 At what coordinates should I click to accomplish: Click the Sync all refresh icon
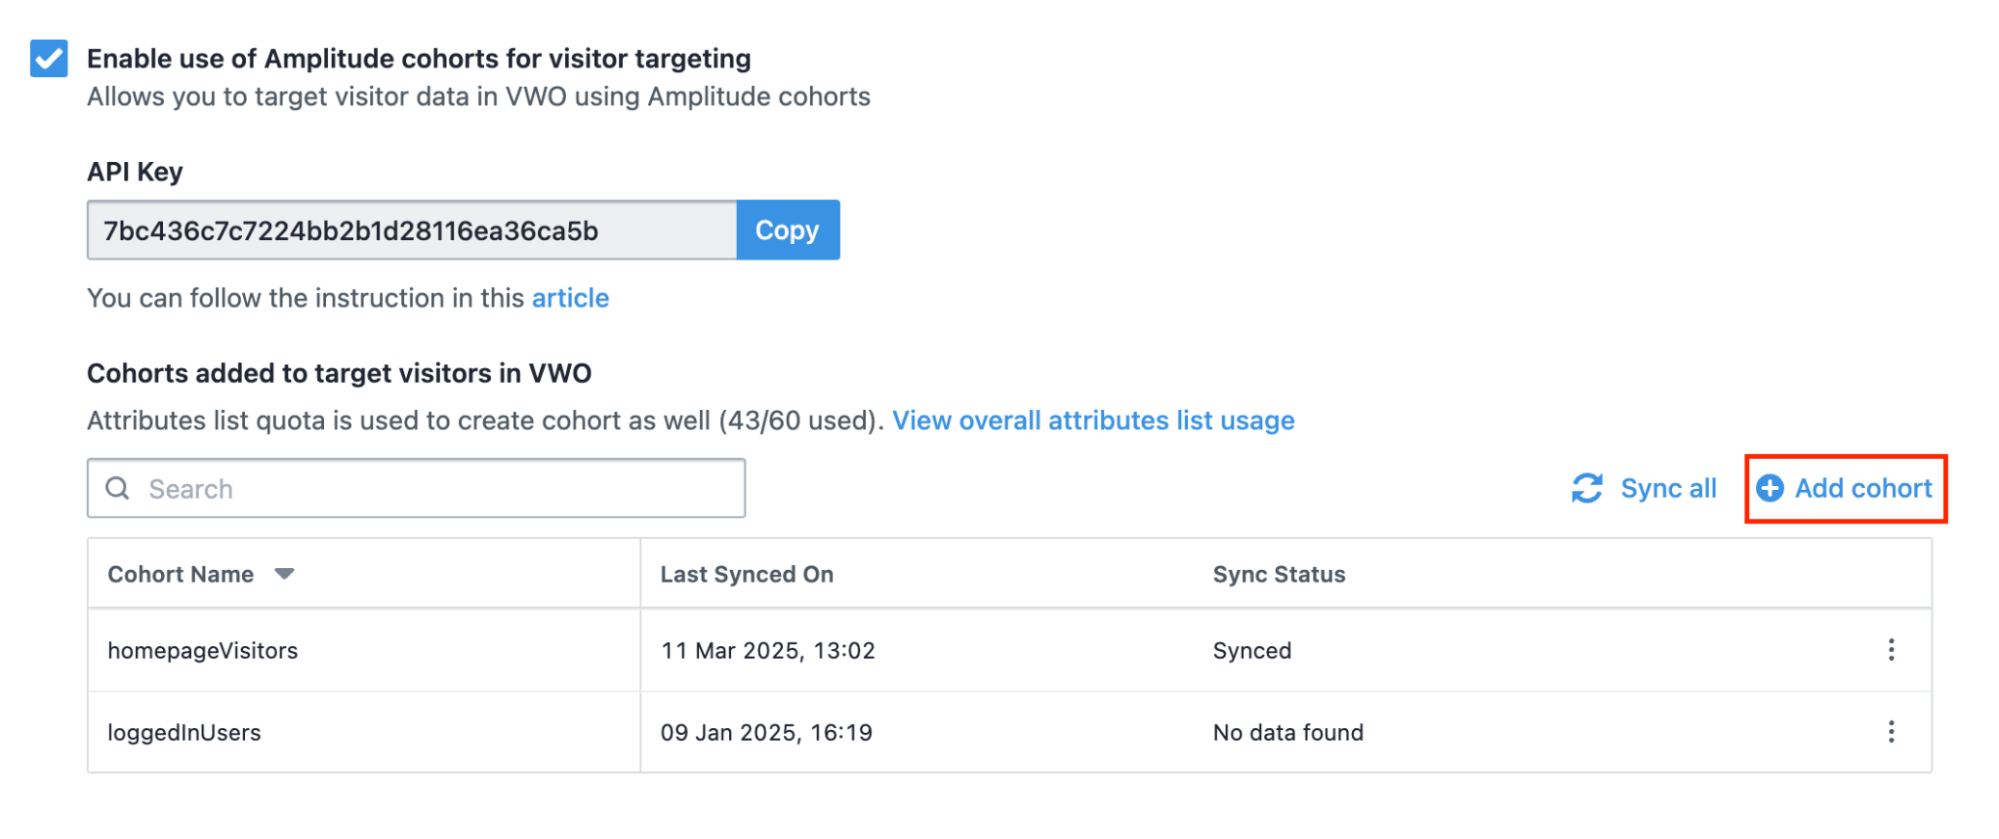pos(1587,488)
